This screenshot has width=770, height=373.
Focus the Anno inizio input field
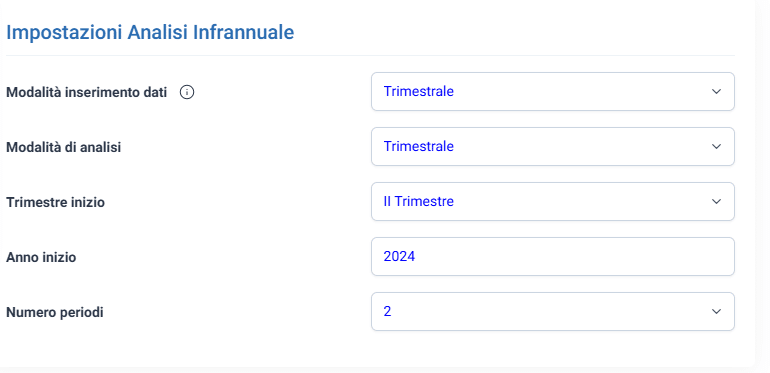coord(552,257)
